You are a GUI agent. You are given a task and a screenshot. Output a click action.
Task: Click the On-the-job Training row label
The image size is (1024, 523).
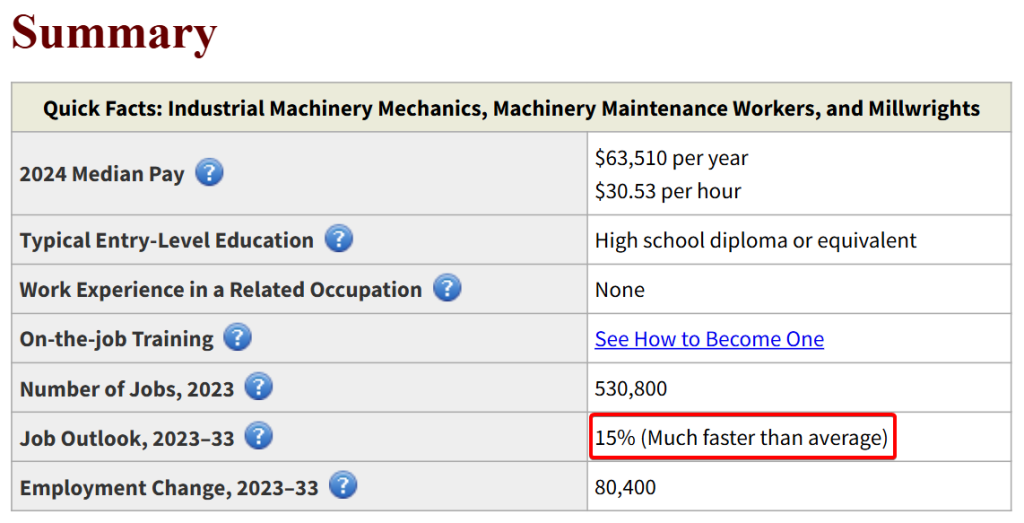(116, 338)
